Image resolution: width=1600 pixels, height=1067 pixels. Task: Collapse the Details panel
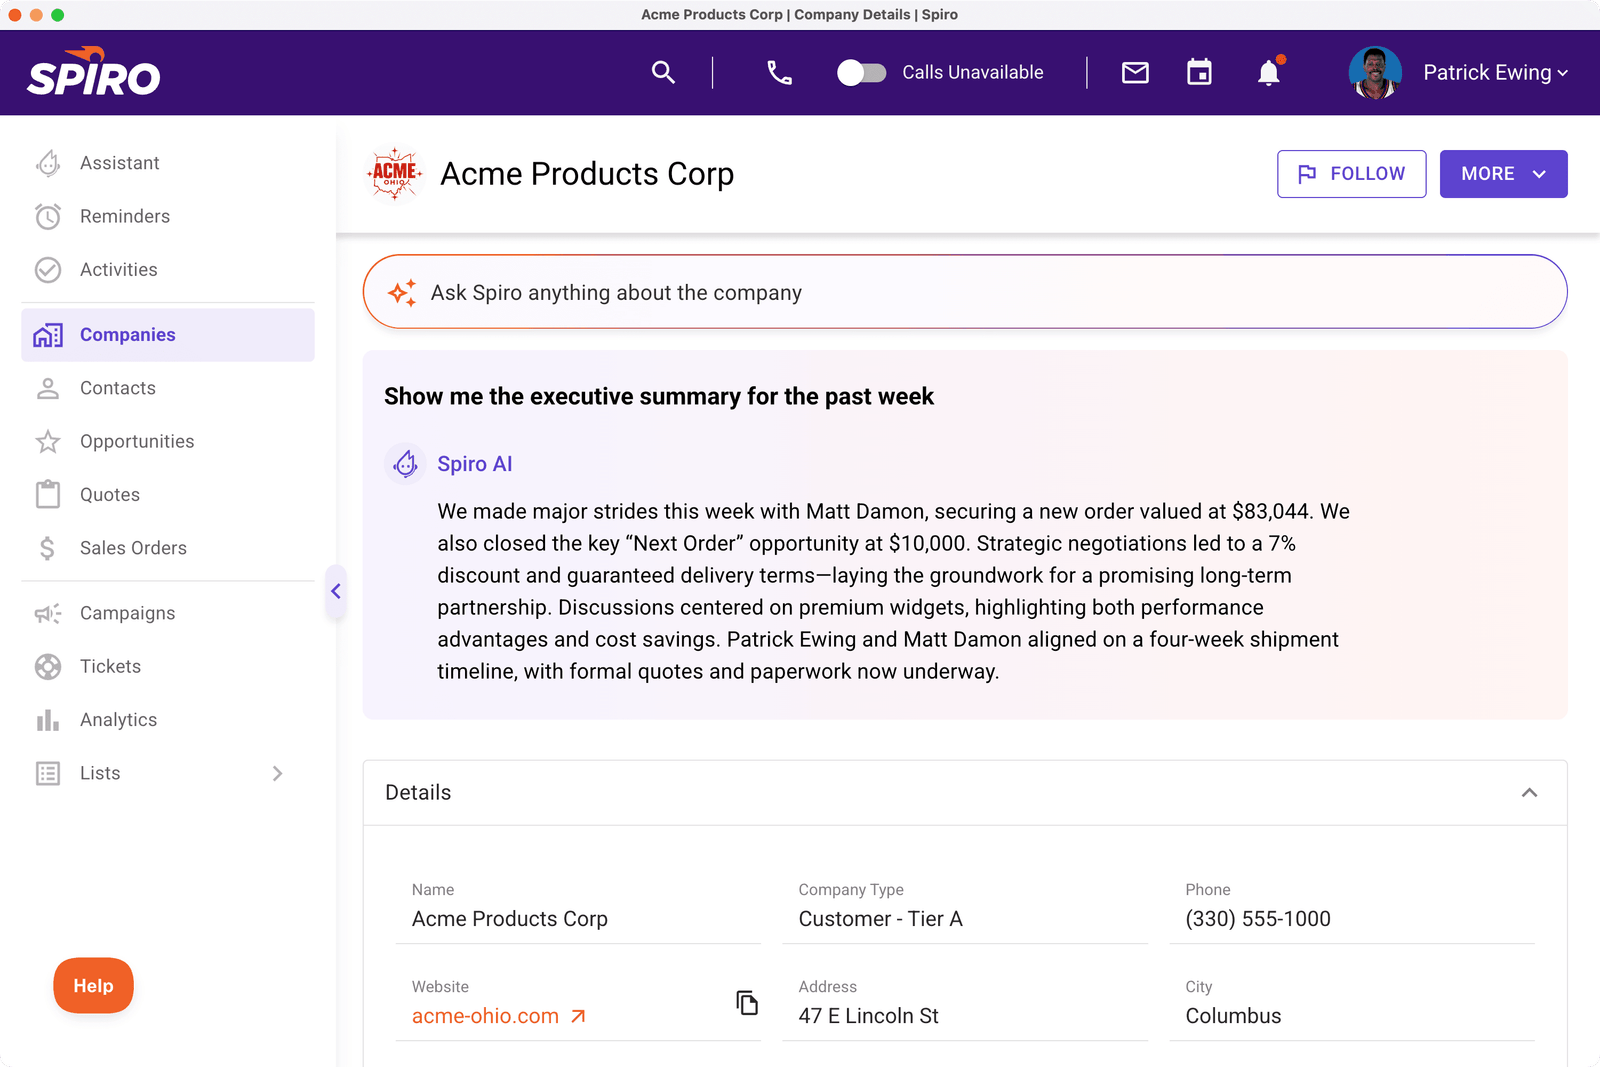1529,793
